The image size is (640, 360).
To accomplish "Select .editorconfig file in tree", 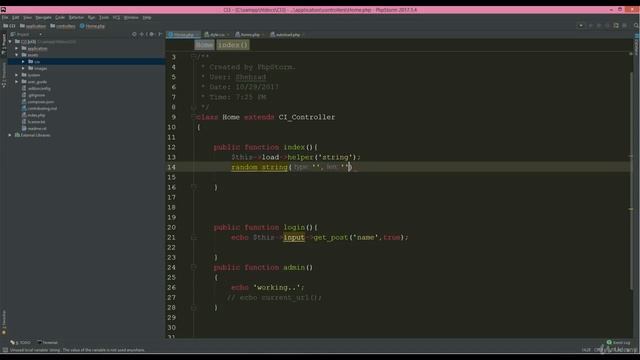I will pyautogui.click(x=36, y=89).
